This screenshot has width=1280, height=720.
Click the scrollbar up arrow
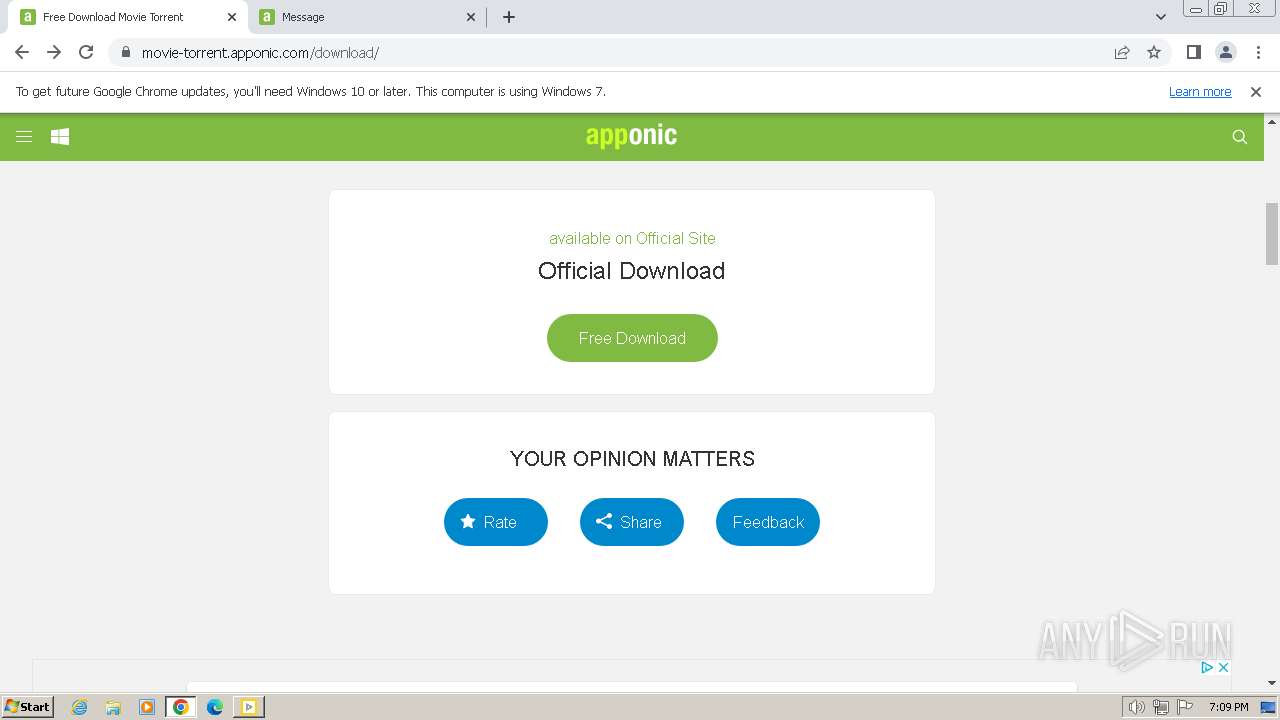(1272, 121)
